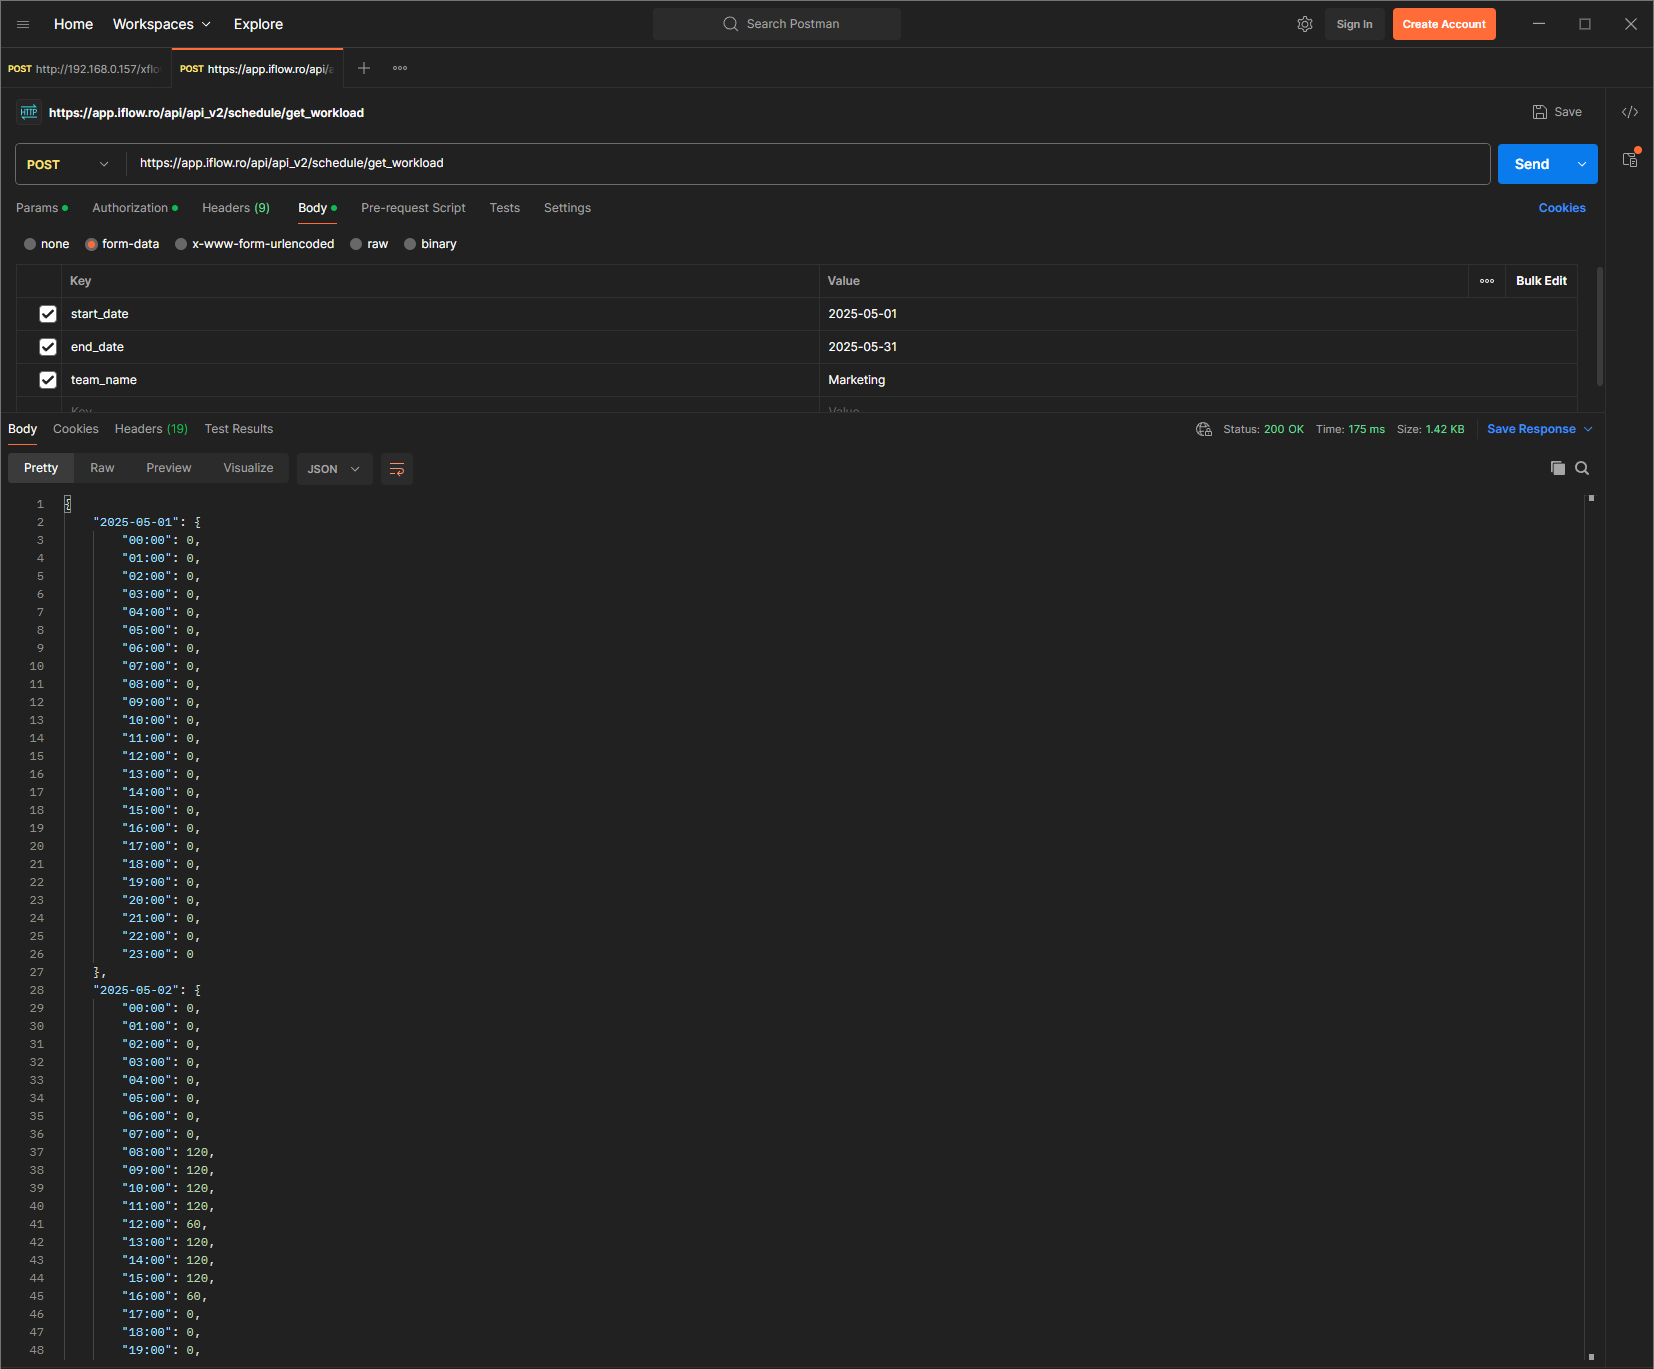The height and width of the screenshot is (1369, 1654).
Task: Uncheck the start_date parameter
Action: [47, 314]
